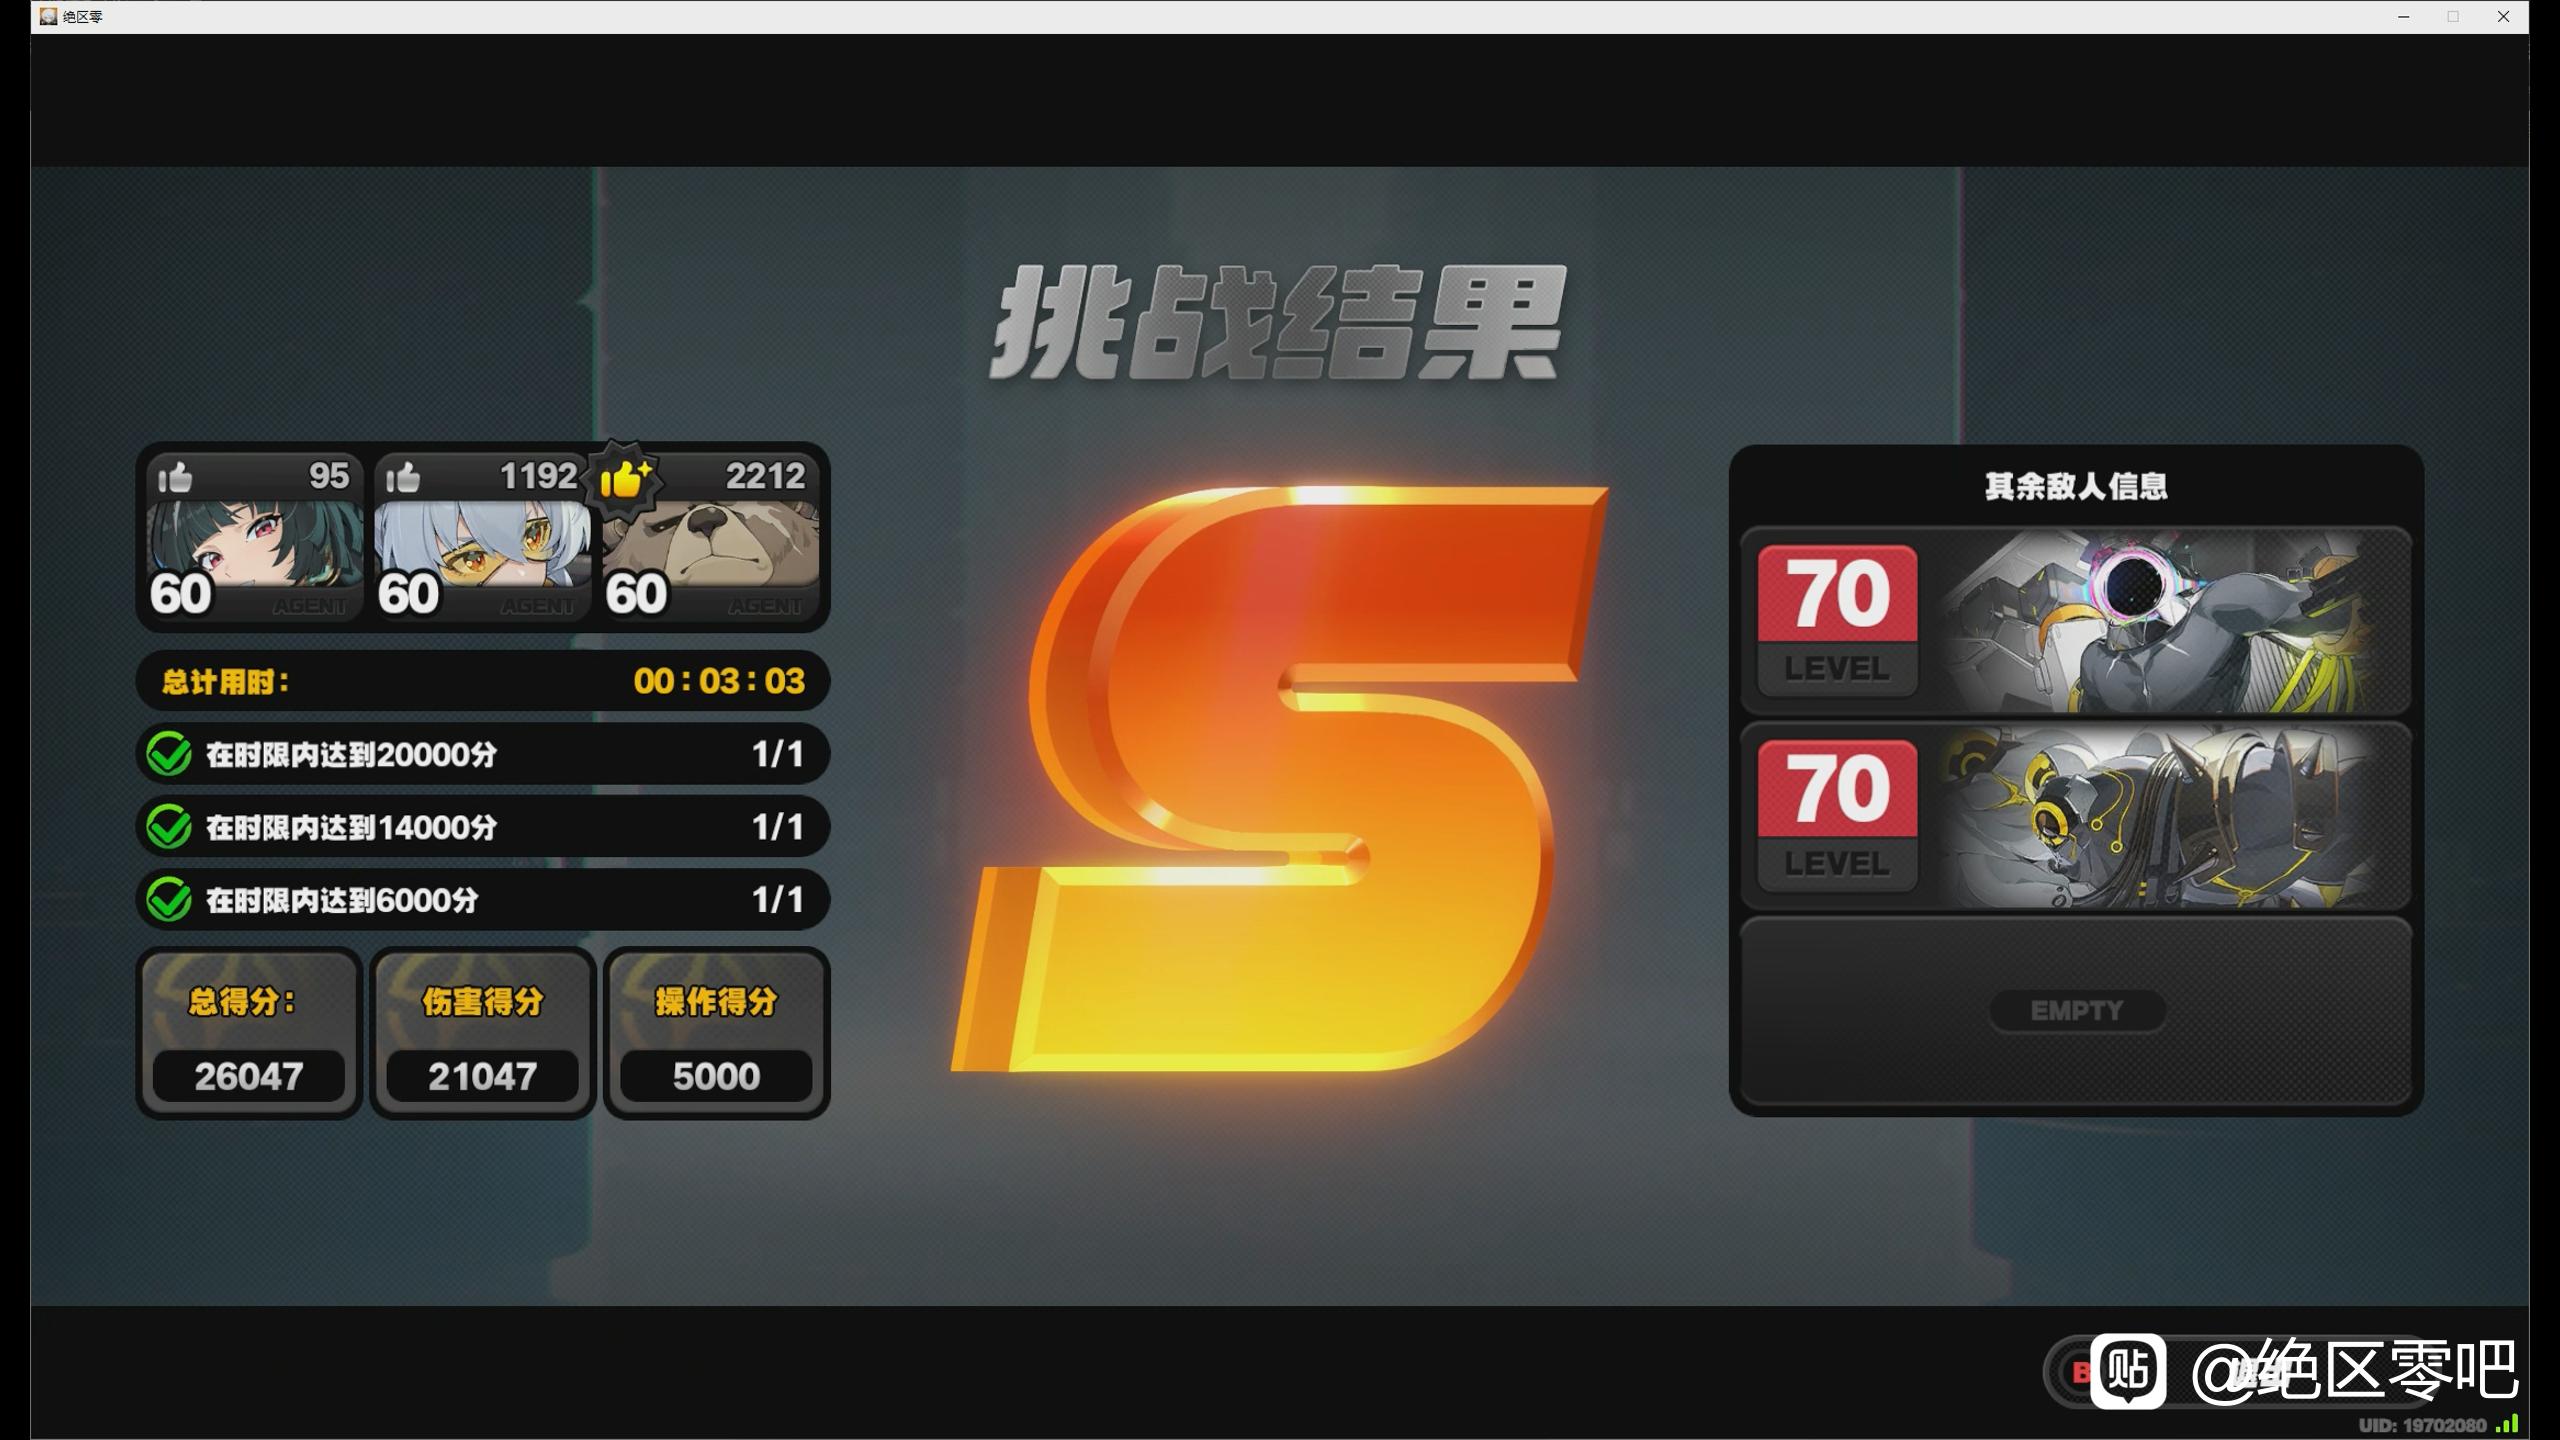Click the 挑战结果 title

1278,322
